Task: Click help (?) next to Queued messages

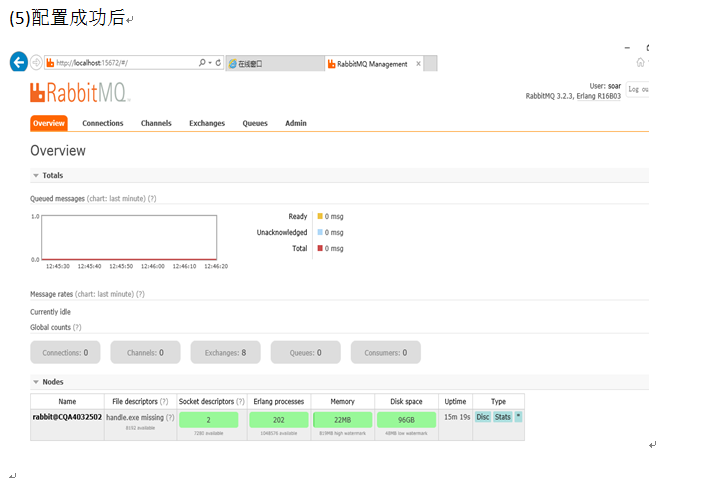Action: click(x=152, y=199)
